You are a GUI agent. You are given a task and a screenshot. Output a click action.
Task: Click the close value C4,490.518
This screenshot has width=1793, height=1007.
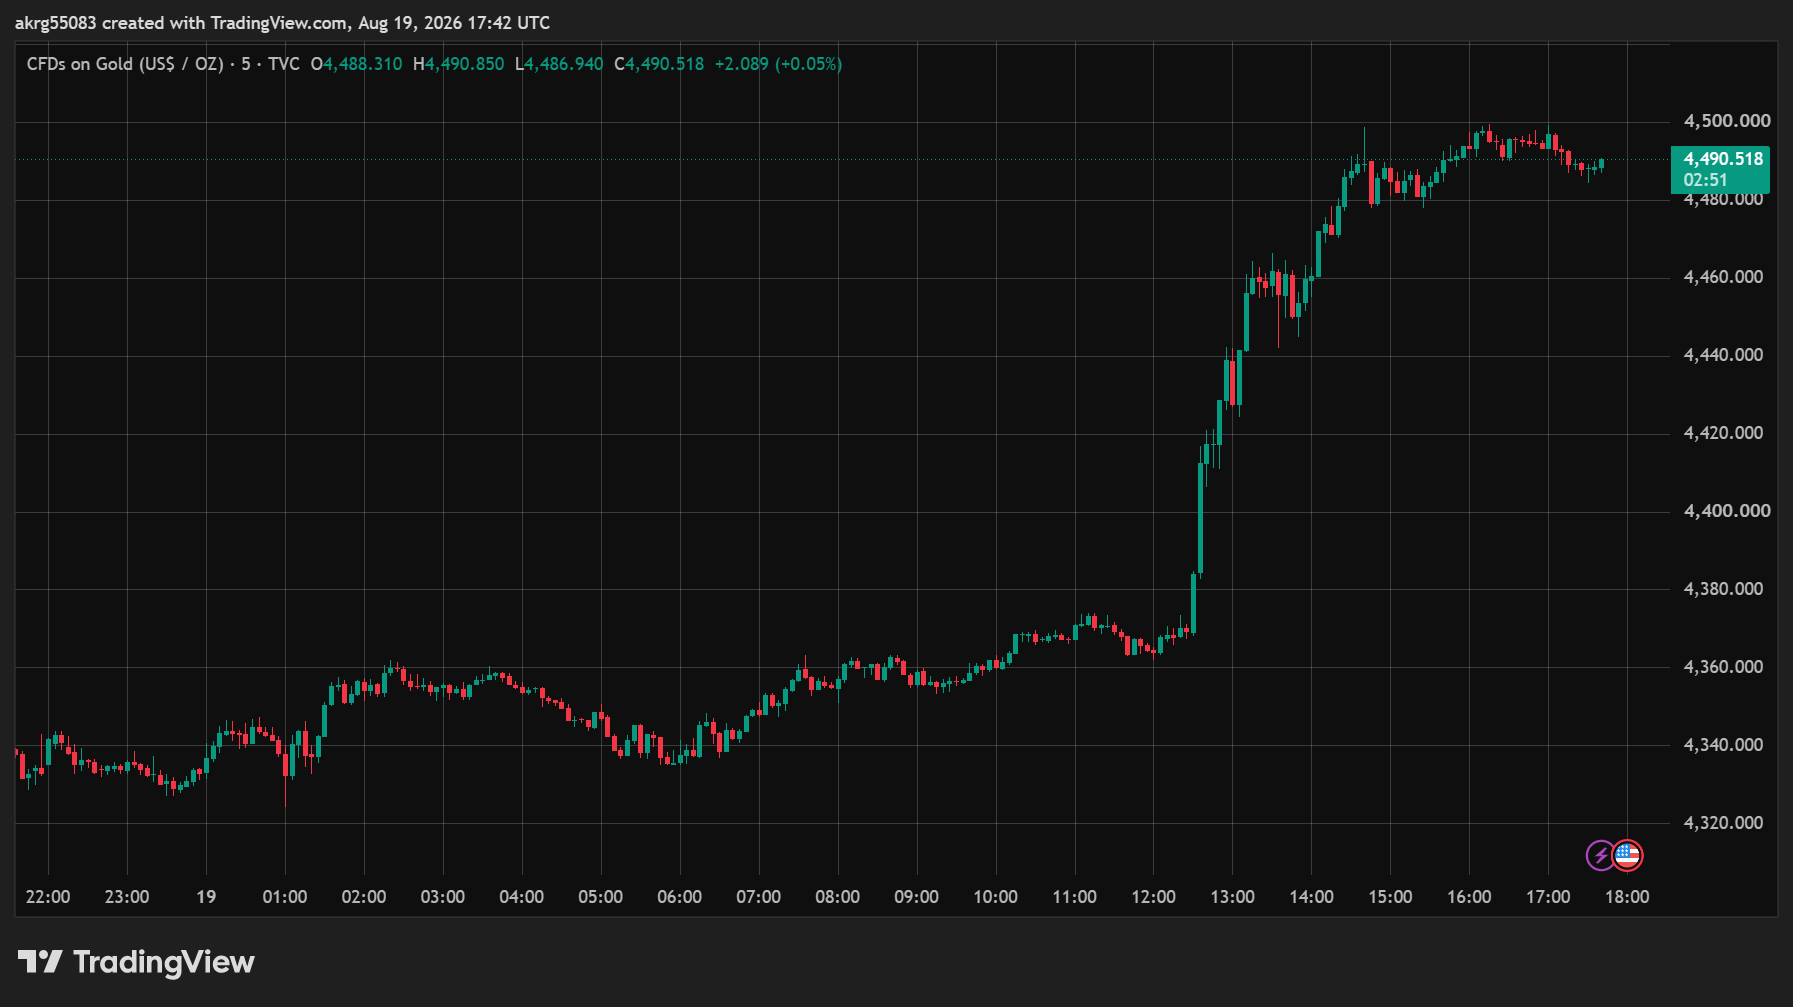click(x=659, y=64)
